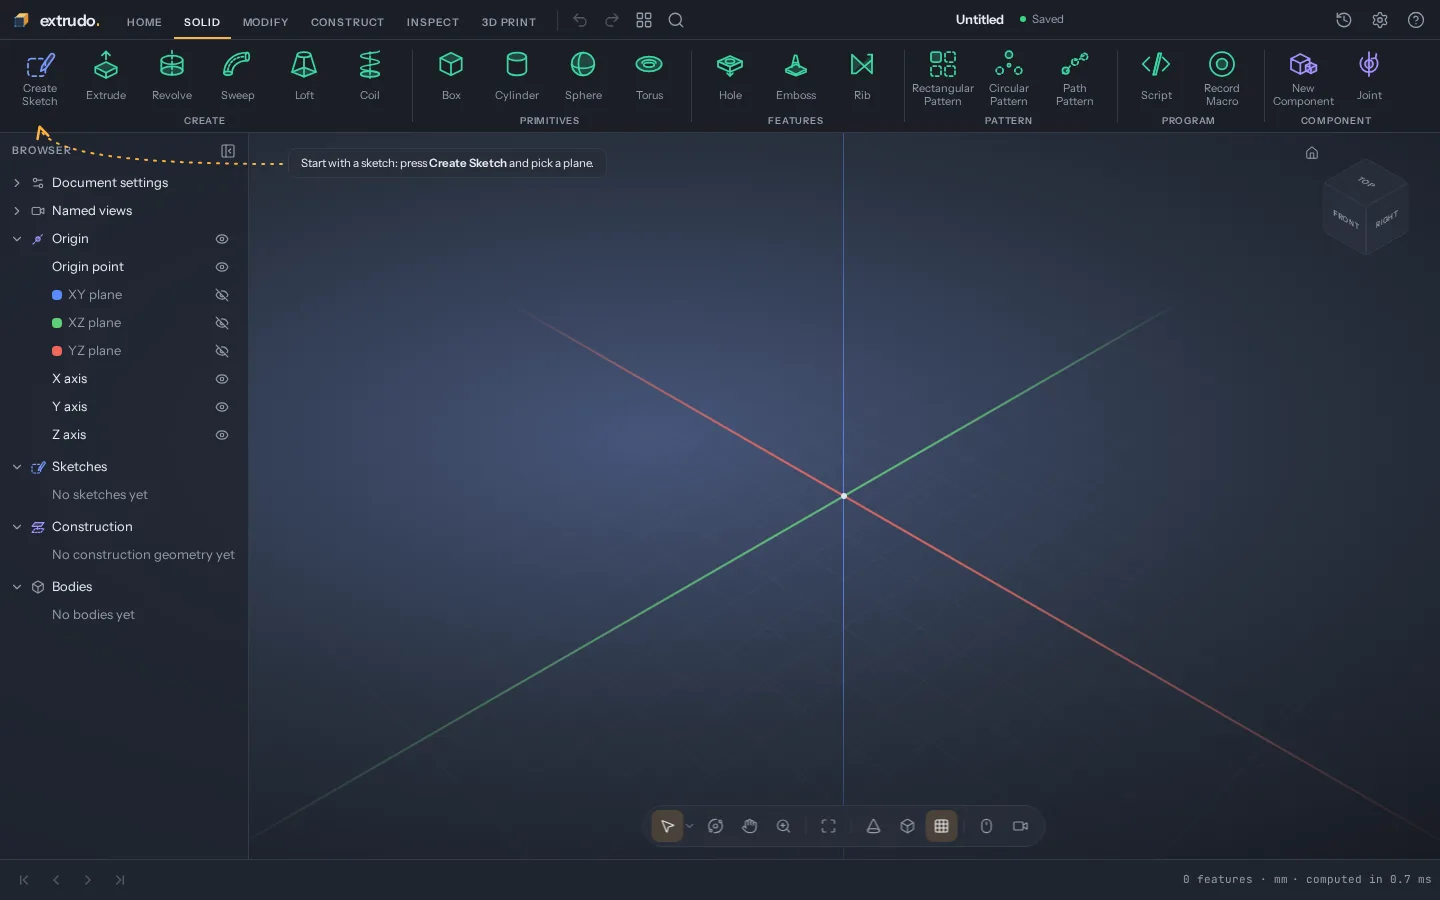Open the Coil tool

[370, 79]
